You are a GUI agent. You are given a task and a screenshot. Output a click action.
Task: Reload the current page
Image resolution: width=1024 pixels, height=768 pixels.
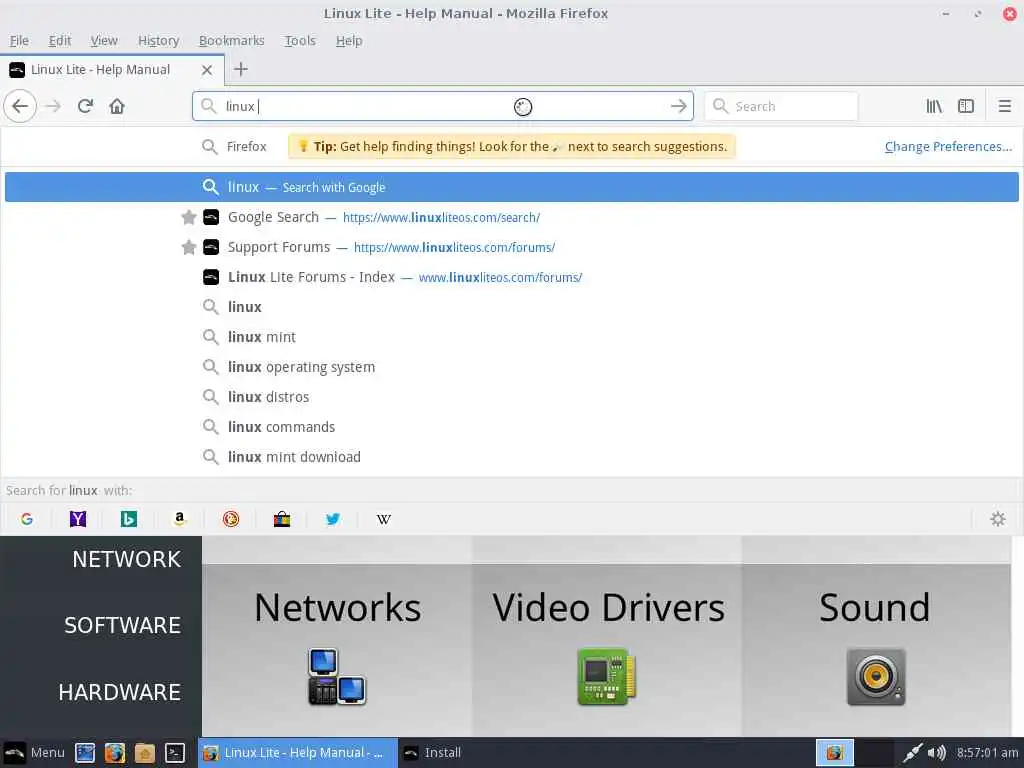pos(85,106)
